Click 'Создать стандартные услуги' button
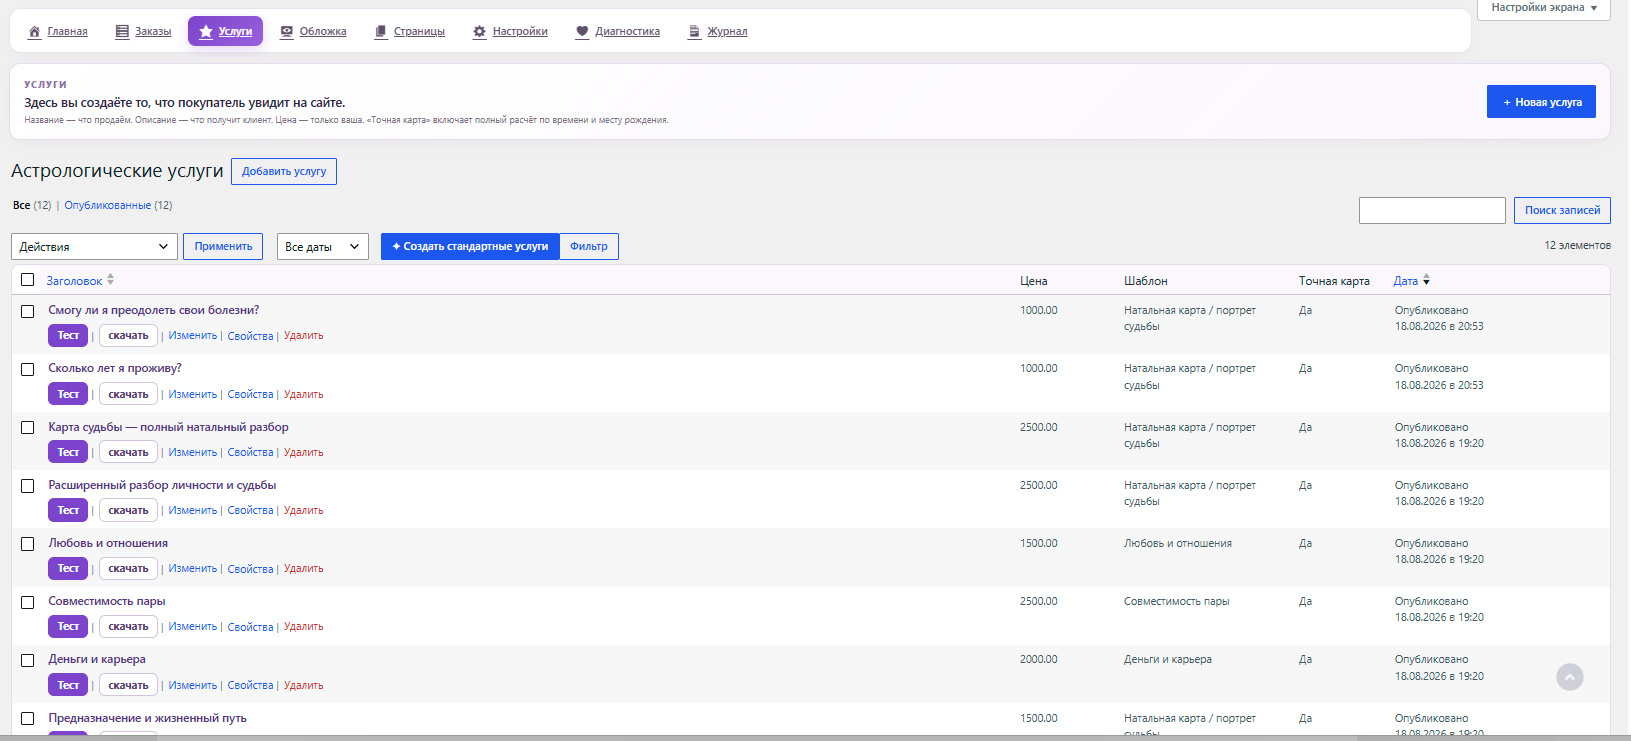The height and width of the screenshot is (741, 1631). tap(470, 247)
